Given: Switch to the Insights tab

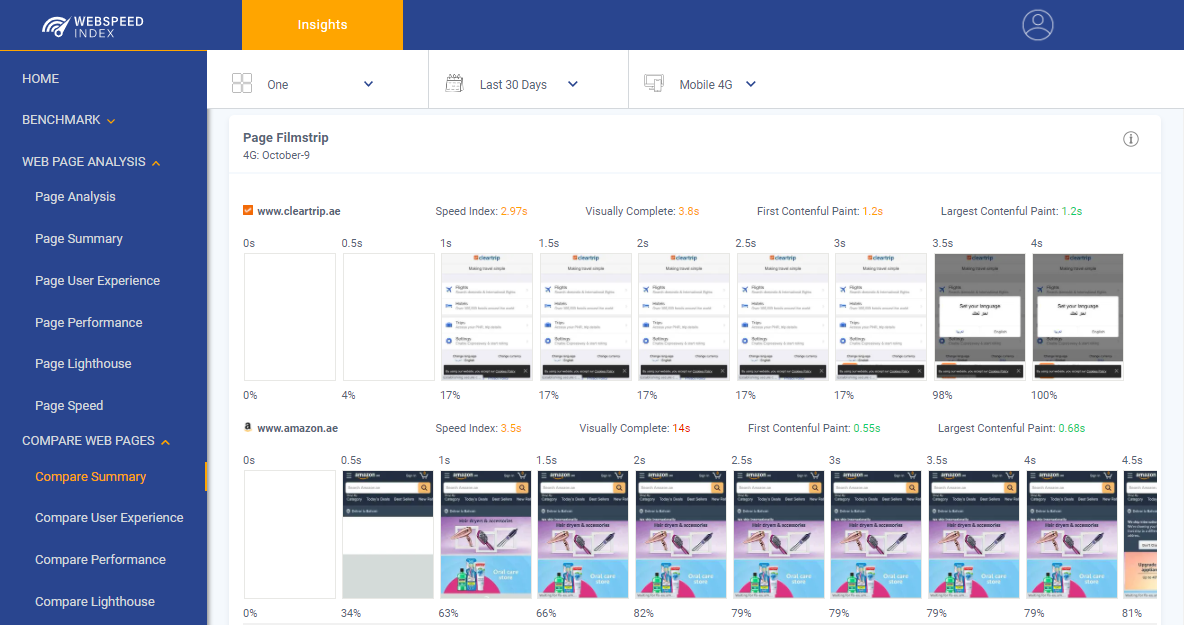Looking at the screenshot, I should pos(322,25).
